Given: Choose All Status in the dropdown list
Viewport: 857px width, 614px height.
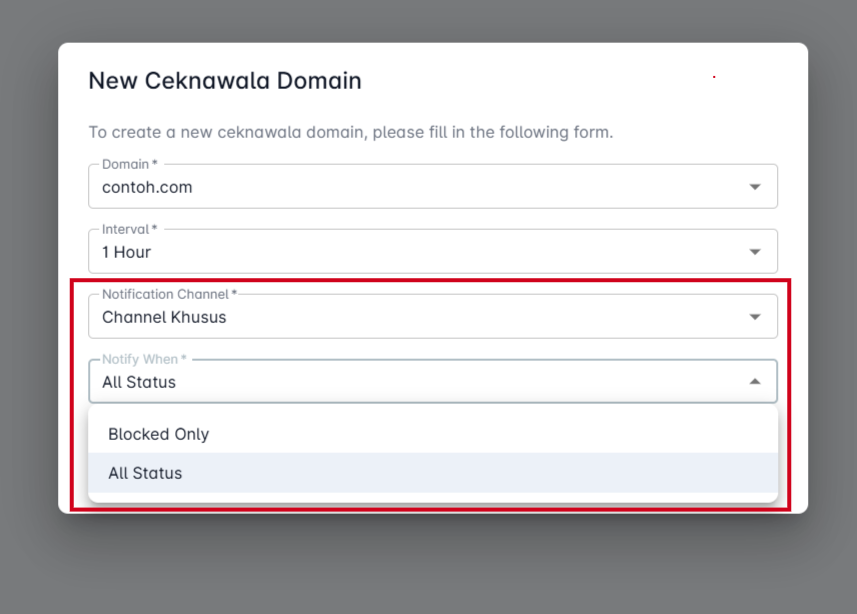Looking at the screenshot, I should 145,473.
